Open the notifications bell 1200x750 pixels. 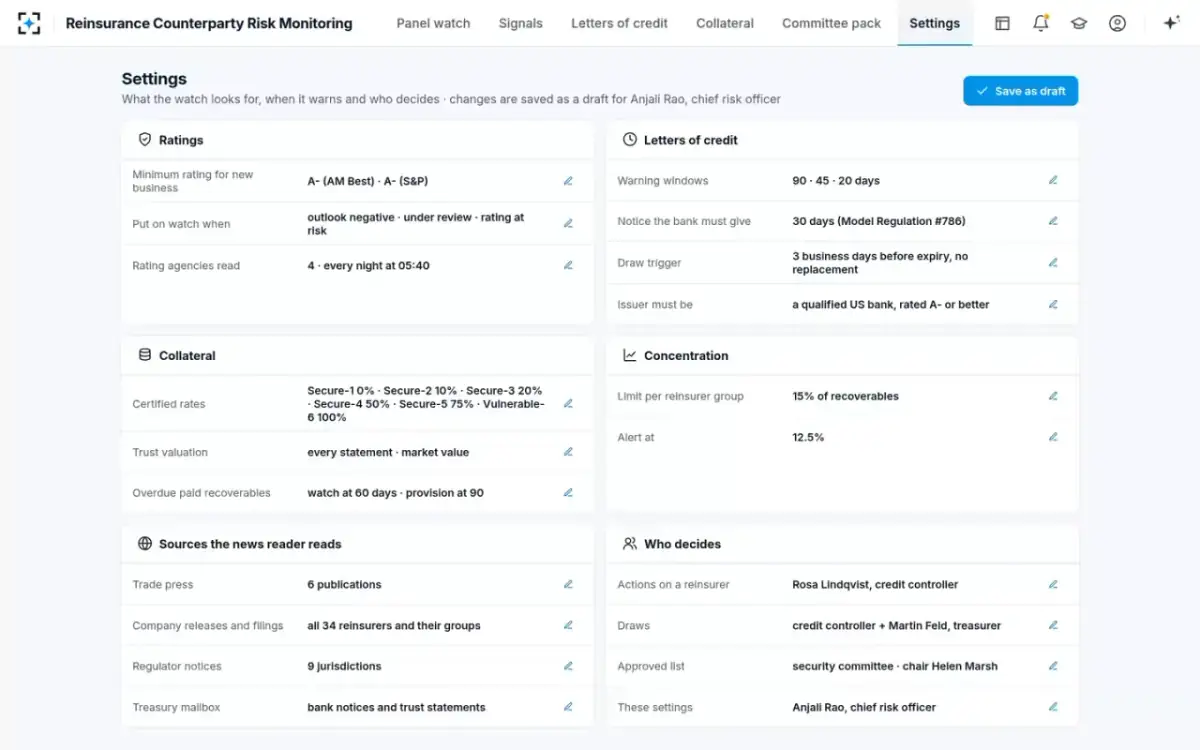click(x=1041, y=23)
